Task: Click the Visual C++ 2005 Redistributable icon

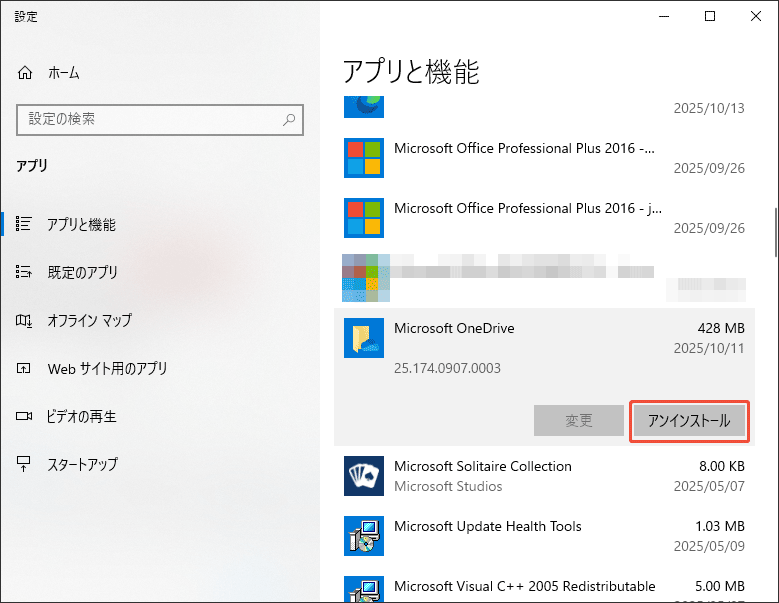Action: click(364, 589)
